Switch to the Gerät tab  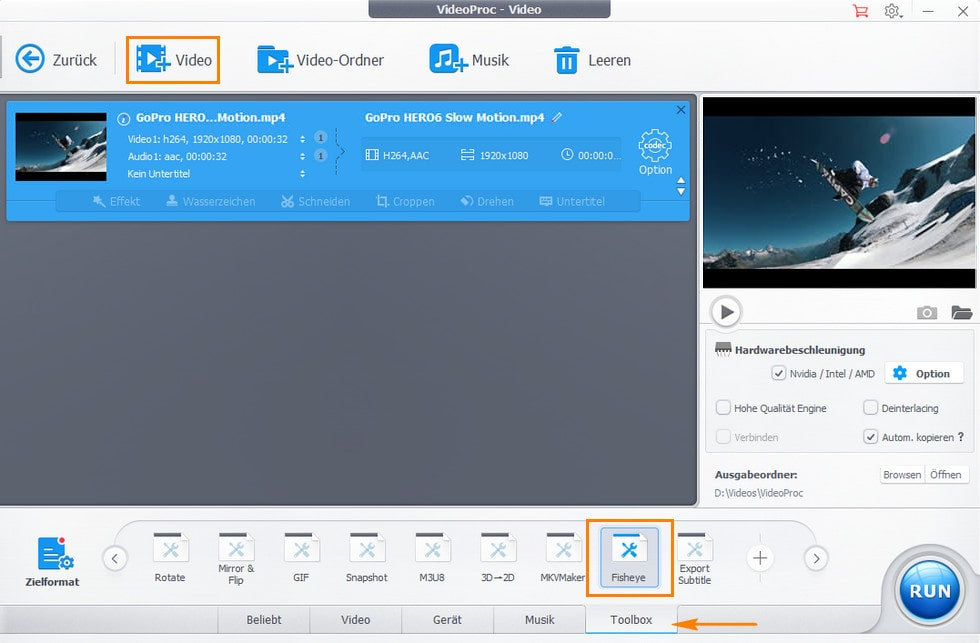tap(448, 619)
